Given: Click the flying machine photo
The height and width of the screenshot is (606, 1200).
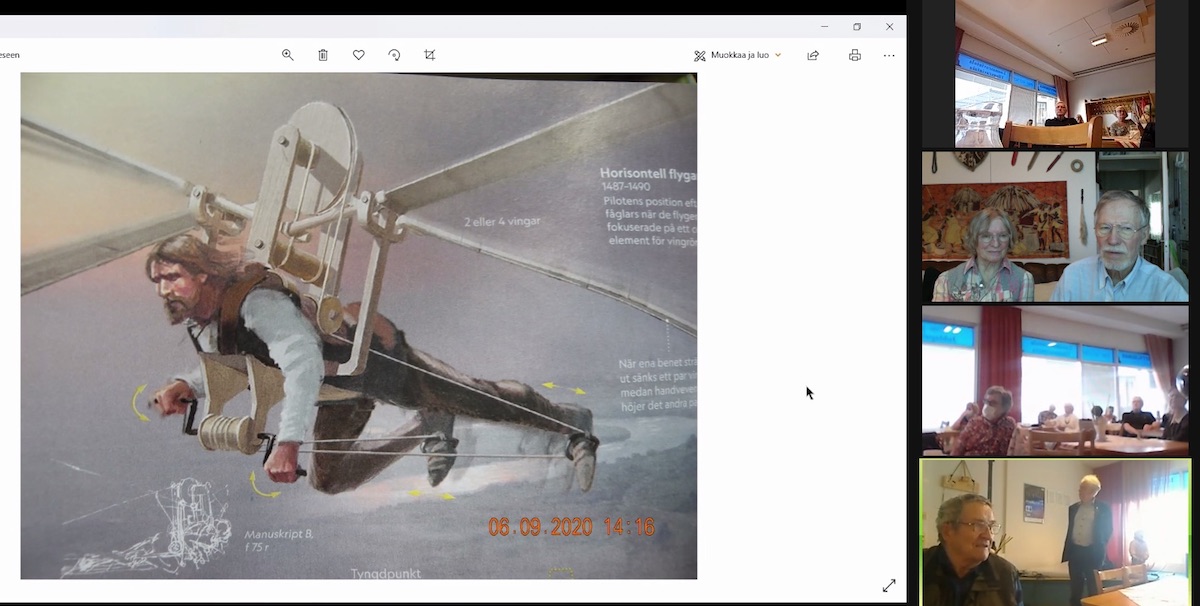Looking at the screenshot, I should point(358,325).
